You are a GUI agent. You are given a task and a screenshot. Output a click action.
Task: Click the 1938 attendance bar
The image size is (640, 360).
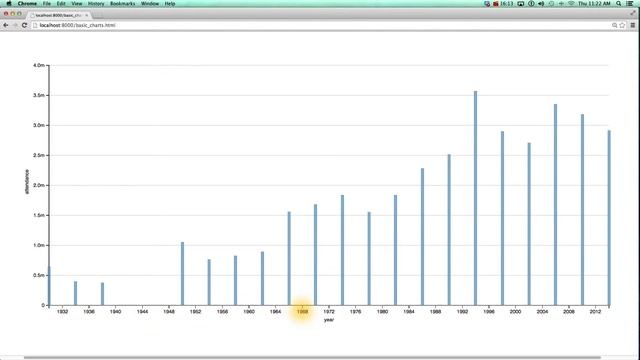pyautogui.click(x=102, y=294)
